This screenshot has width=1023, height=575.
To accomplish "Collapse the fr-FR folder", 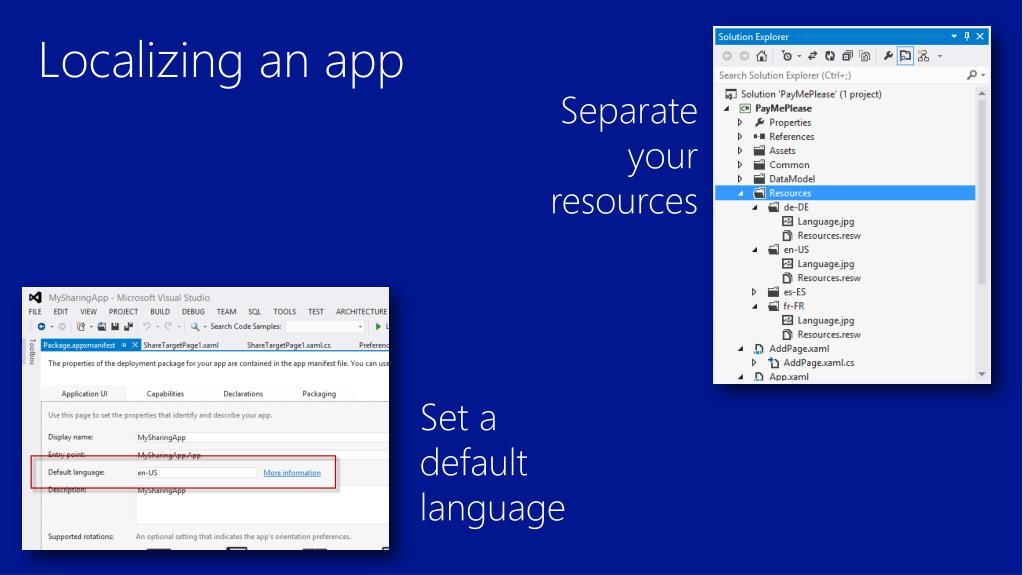I will tap(755, 306).
